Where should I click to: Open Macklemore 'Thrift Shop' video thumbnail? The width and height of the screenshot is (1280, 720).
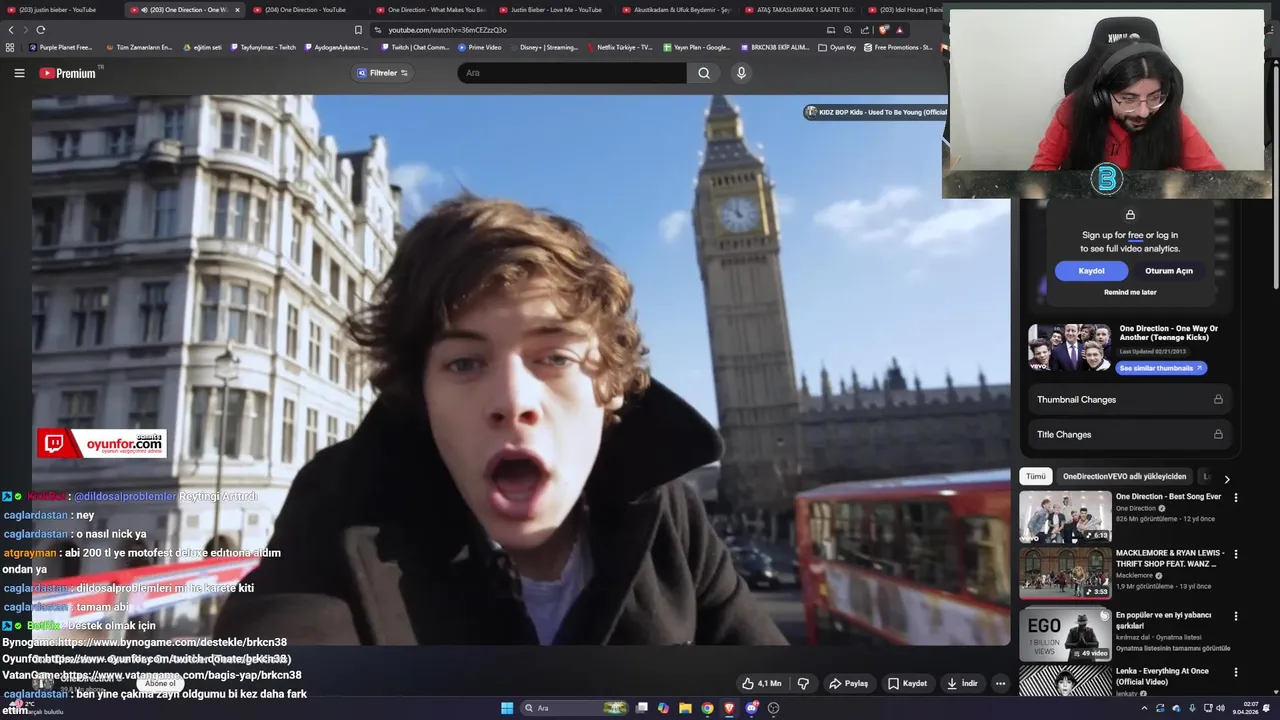pyautogui.click(x=1065, y=573)
